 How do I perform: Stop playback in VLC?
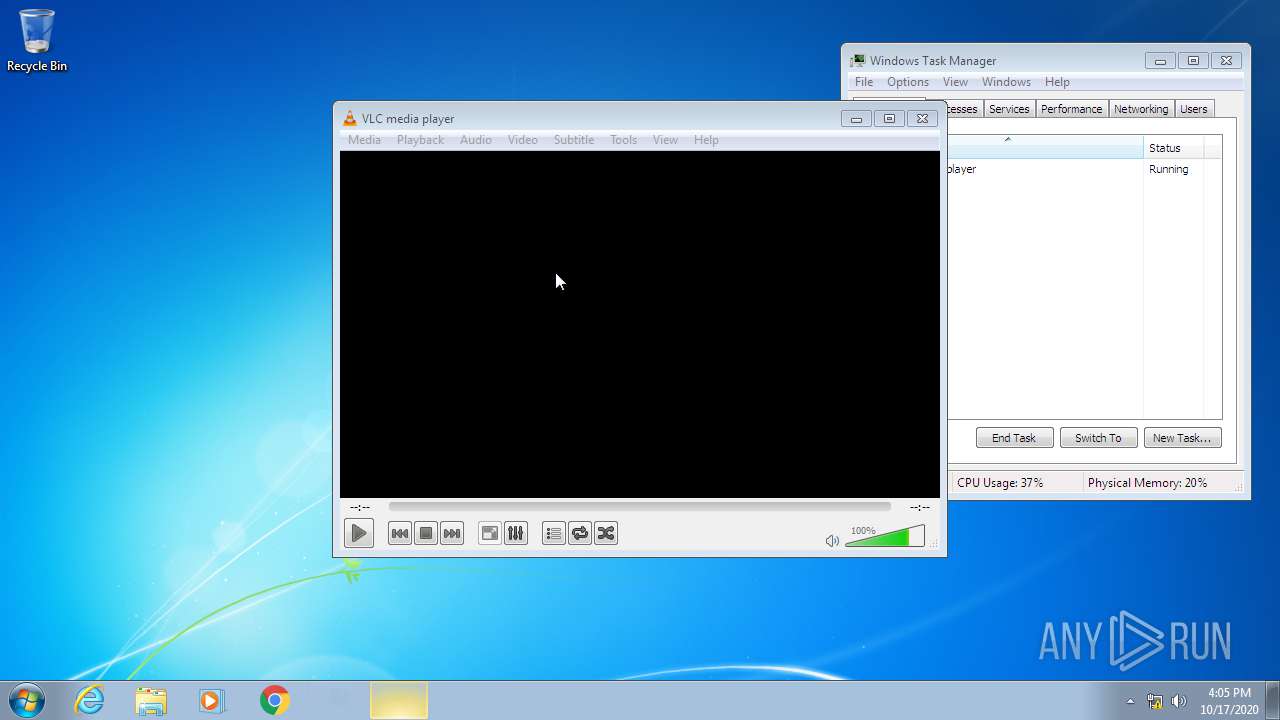[426, 533]
